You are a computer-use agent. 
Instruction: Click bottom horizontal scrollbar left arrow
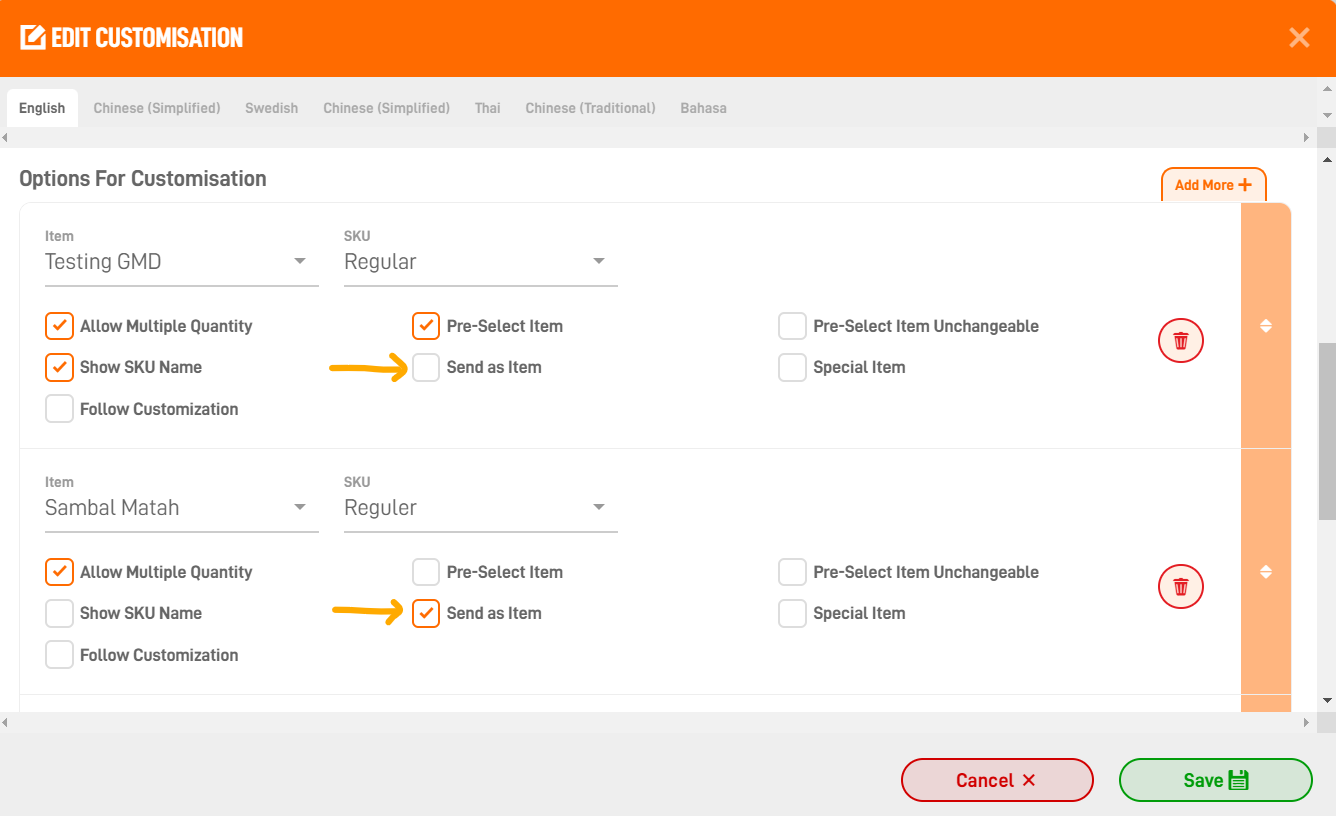[6, 722]
